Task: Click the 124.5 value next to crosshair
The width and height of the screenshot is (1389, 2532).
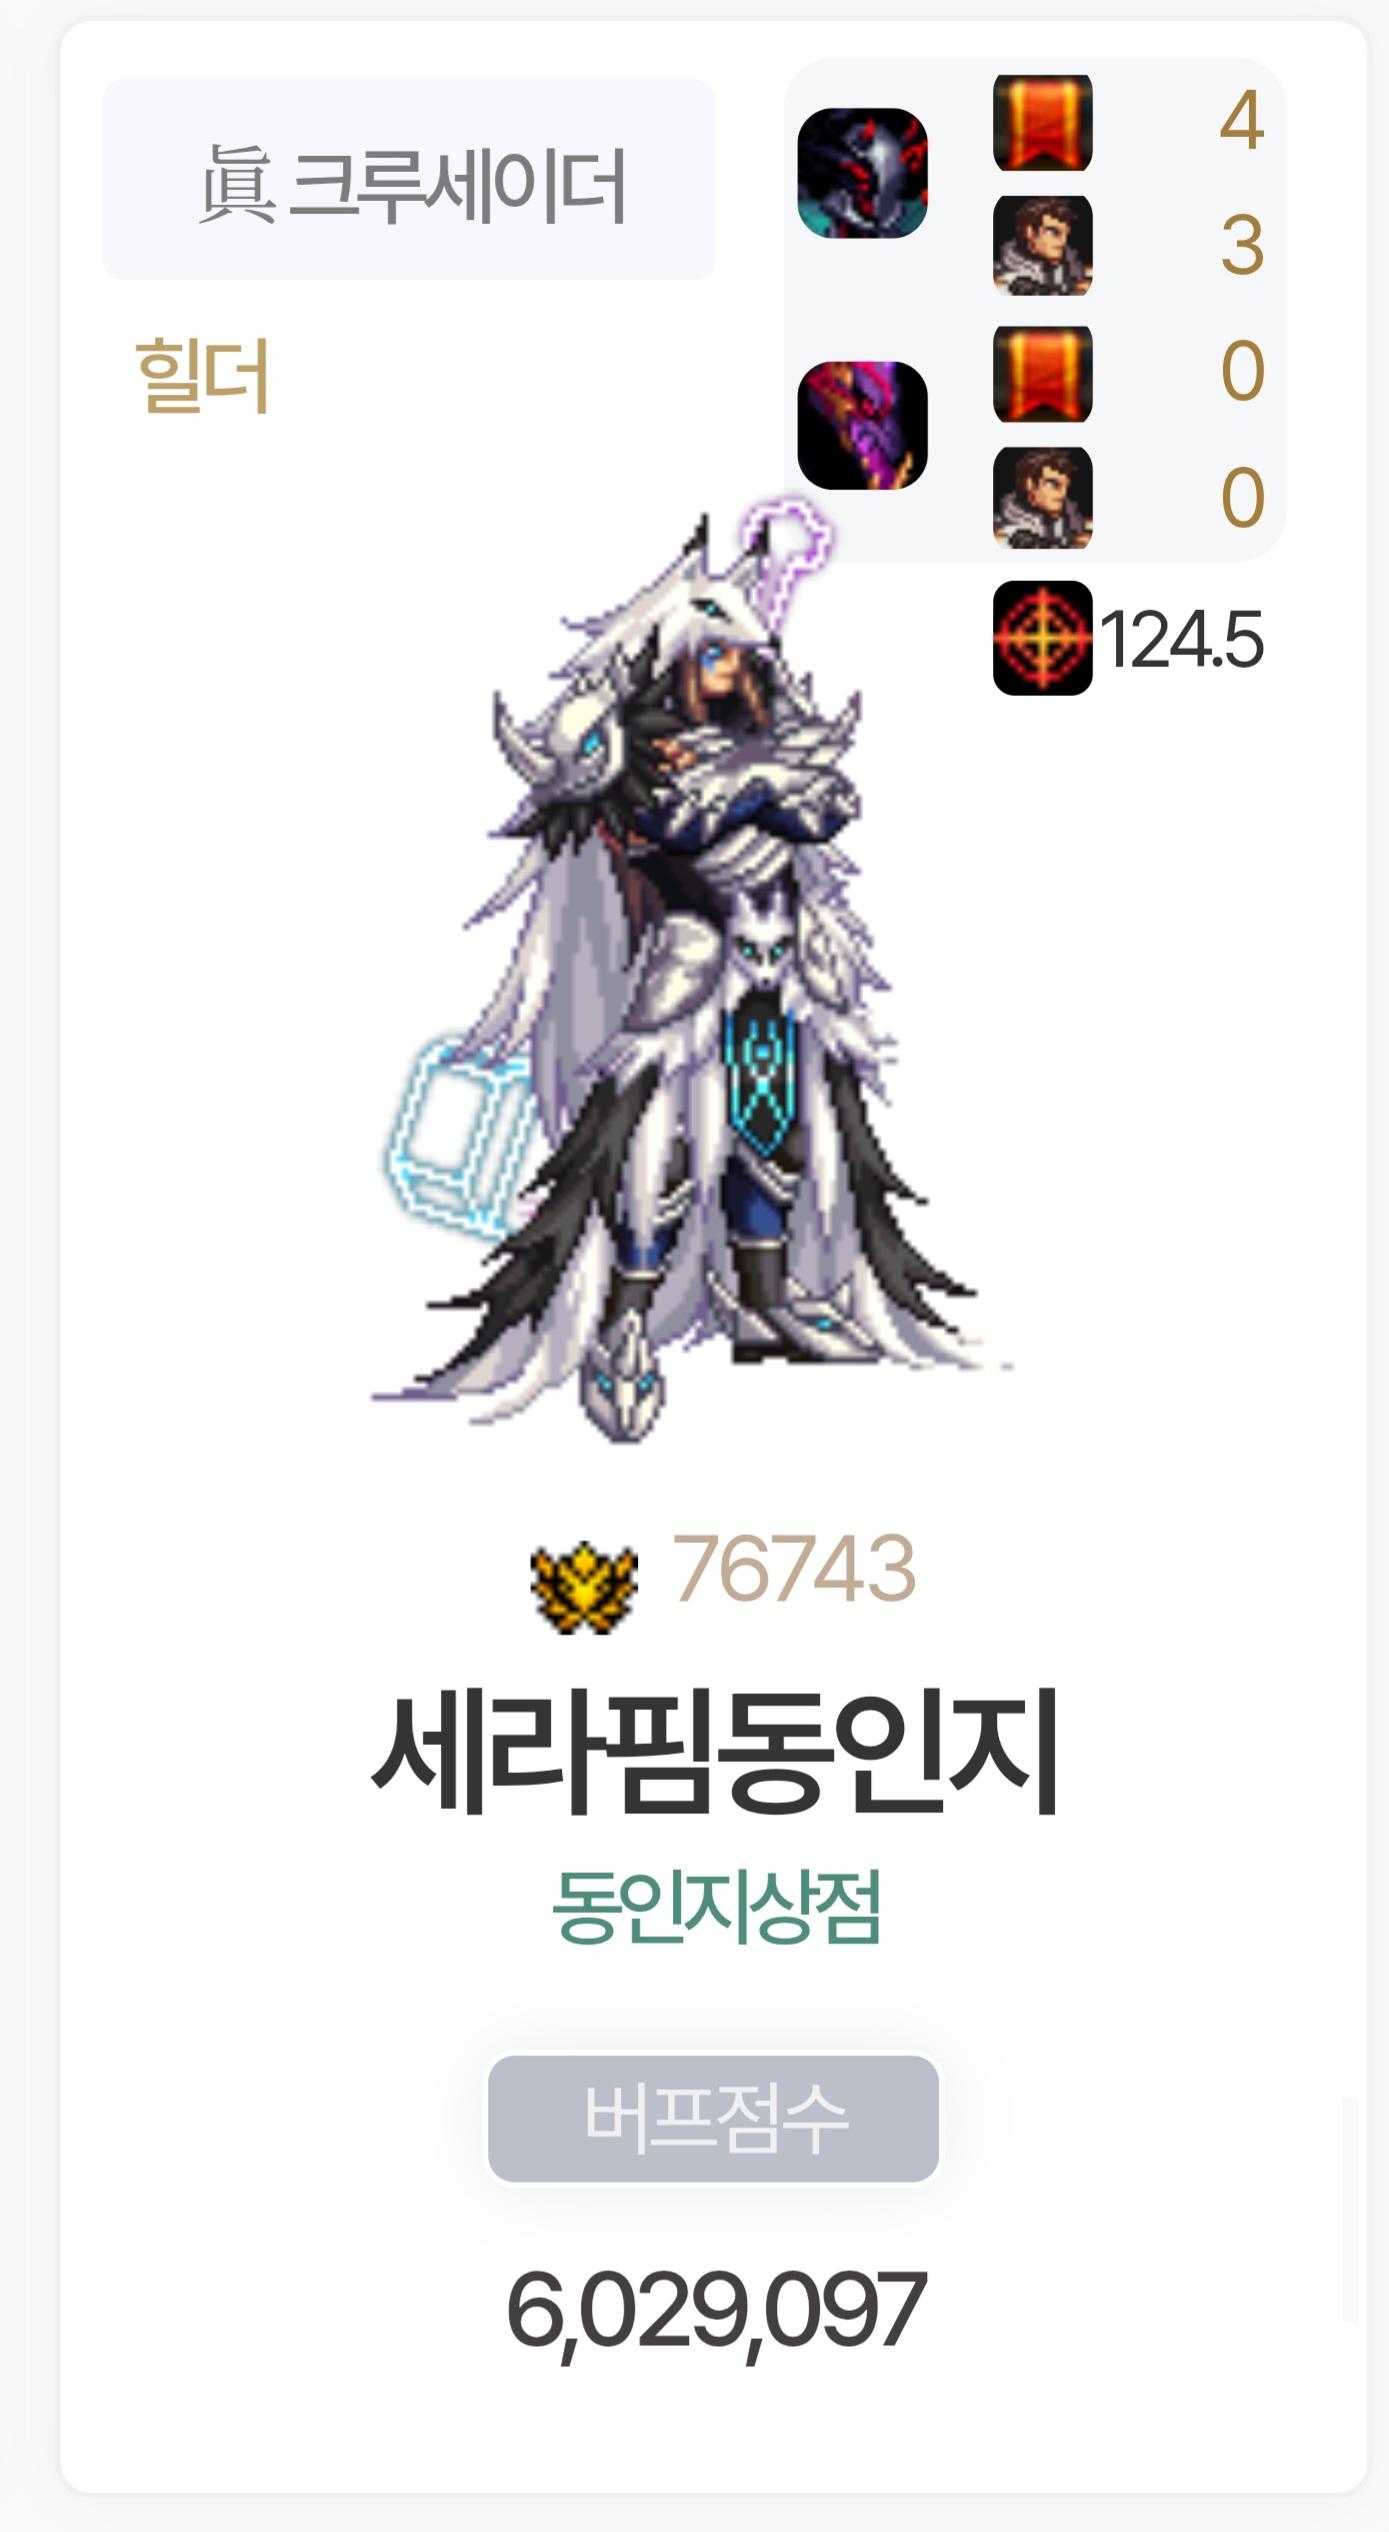Action: click(x=1182, y=639)
